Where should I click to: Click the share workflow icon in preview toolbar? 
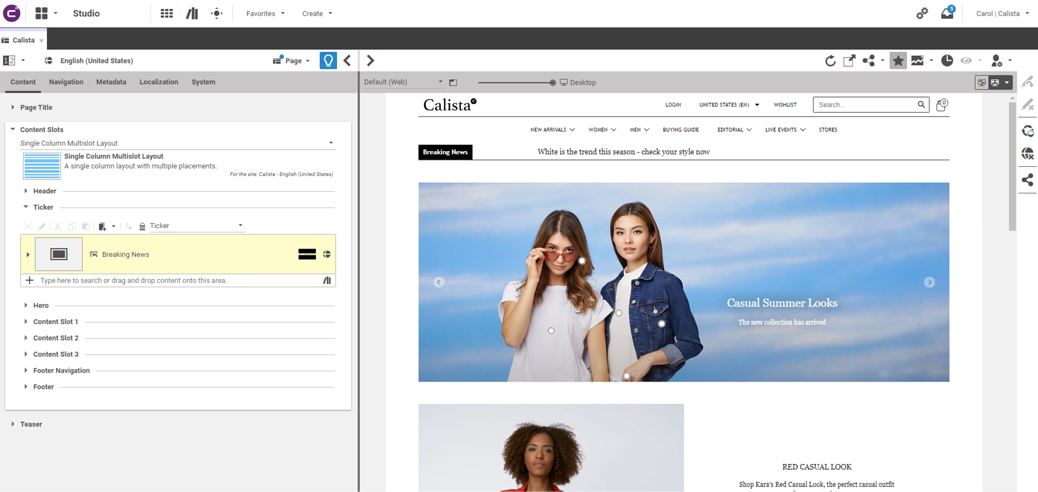[x=869, y=61]
